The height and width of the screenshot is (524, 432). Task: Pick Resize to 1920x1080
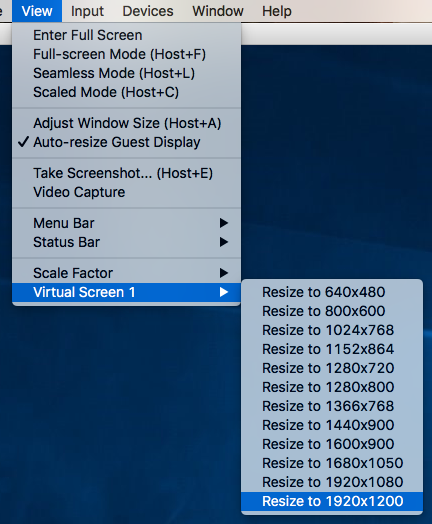click(x=332, y=482)
